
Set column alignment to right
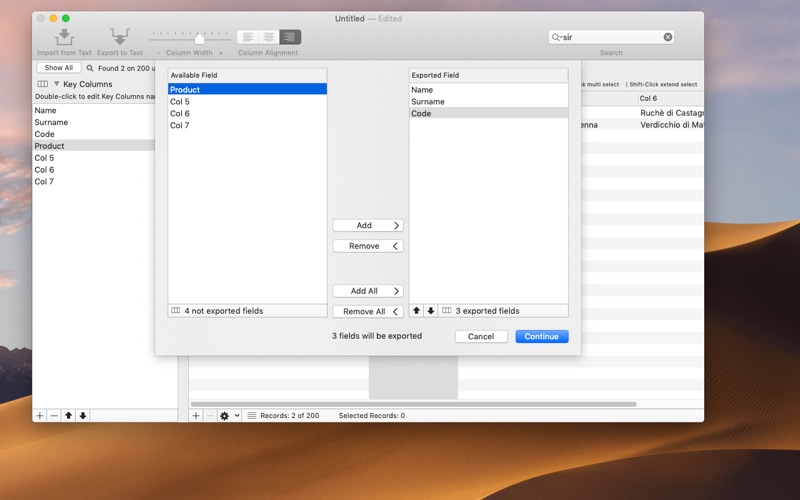tap(290, 37)
